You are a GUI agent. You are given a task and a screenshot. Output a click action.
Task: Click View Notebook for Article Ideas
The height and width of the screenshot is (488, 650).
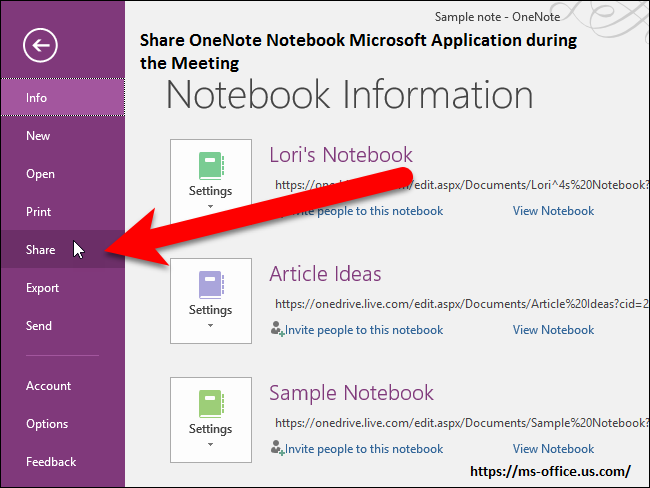coord(553,330)
